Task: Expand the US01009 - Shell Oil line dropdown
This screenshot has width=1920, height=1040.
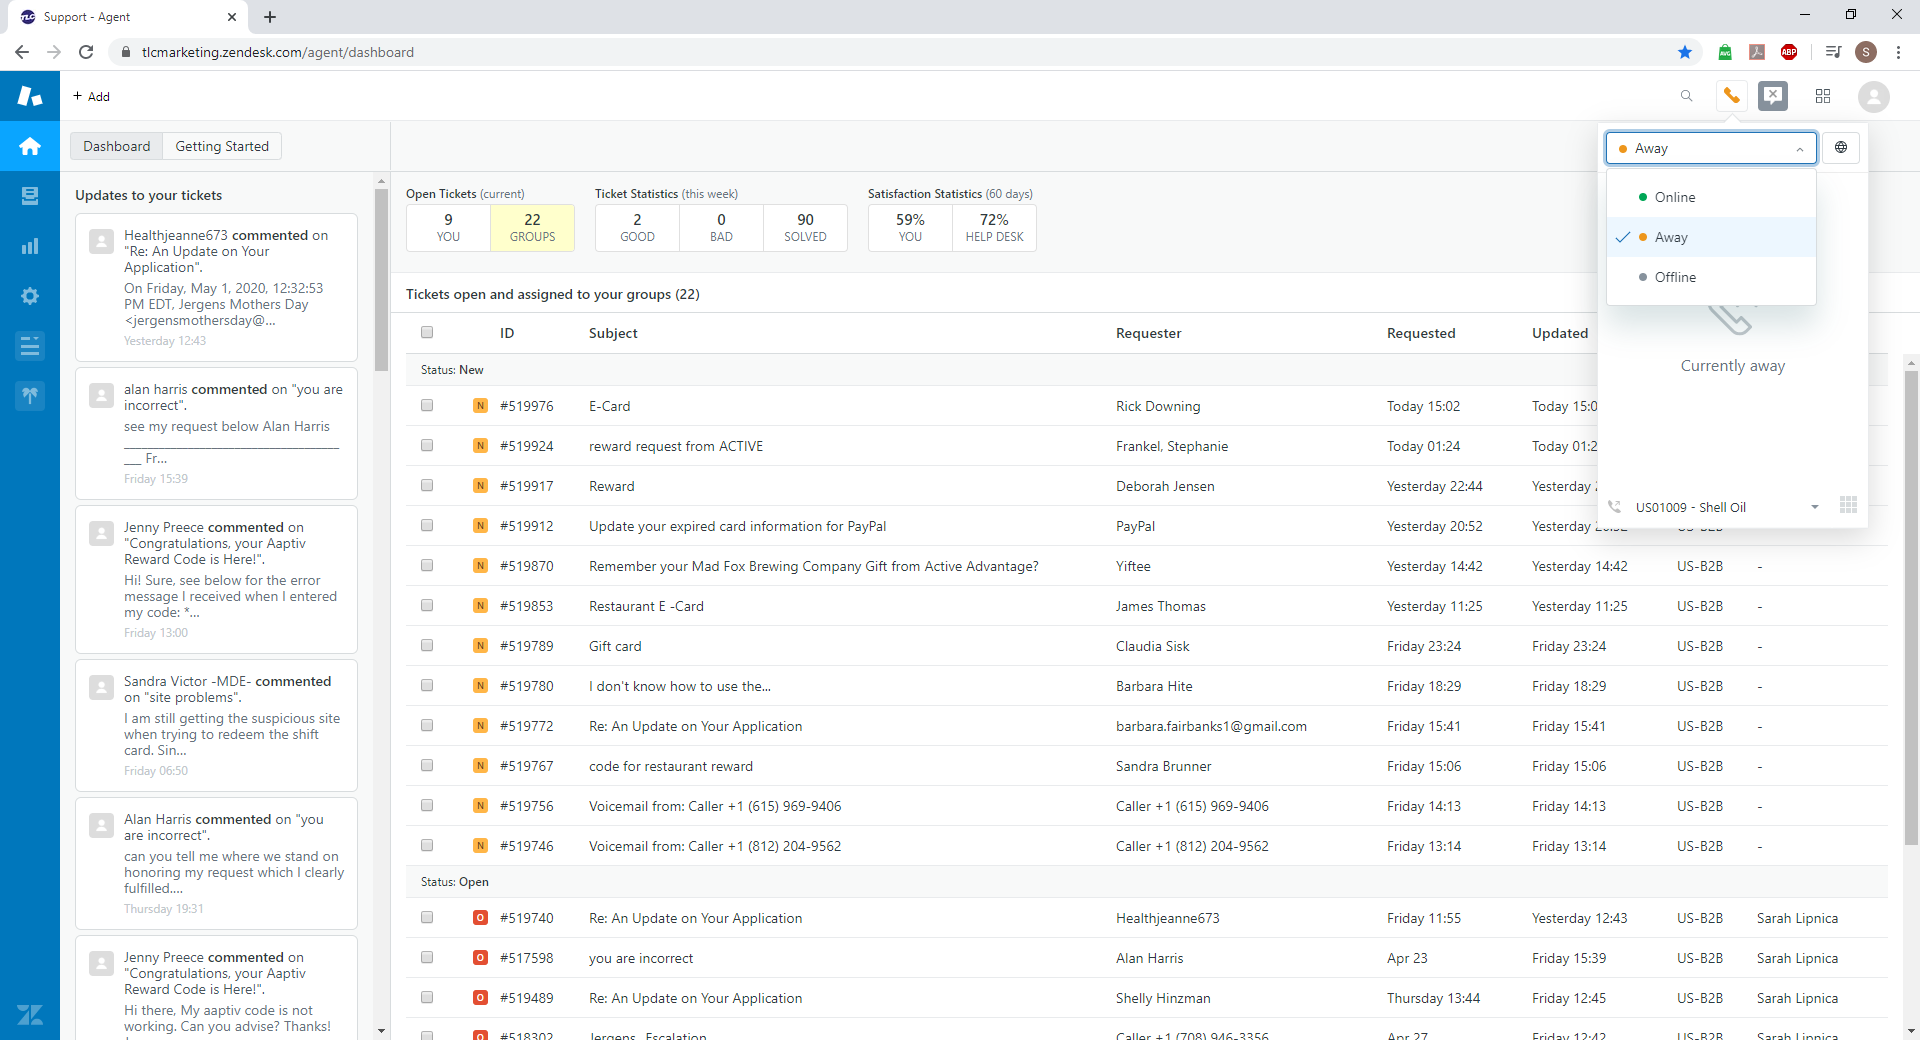Action: click(x=1814, y=507)
